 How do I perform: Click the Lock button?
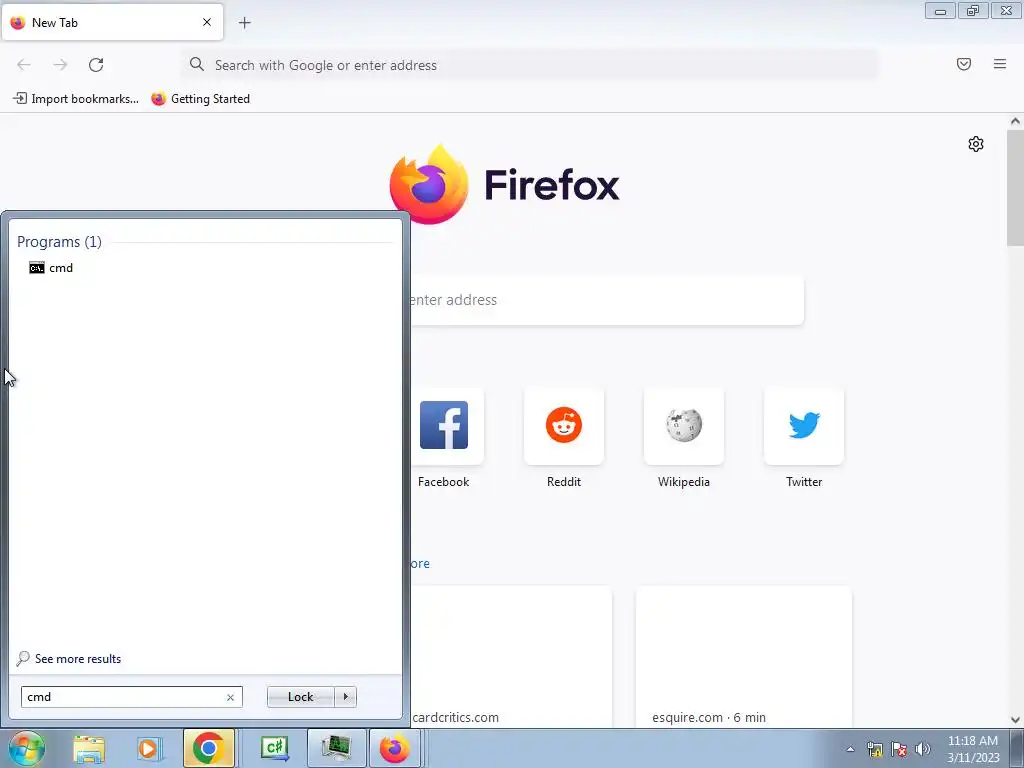tap(300, 697)
